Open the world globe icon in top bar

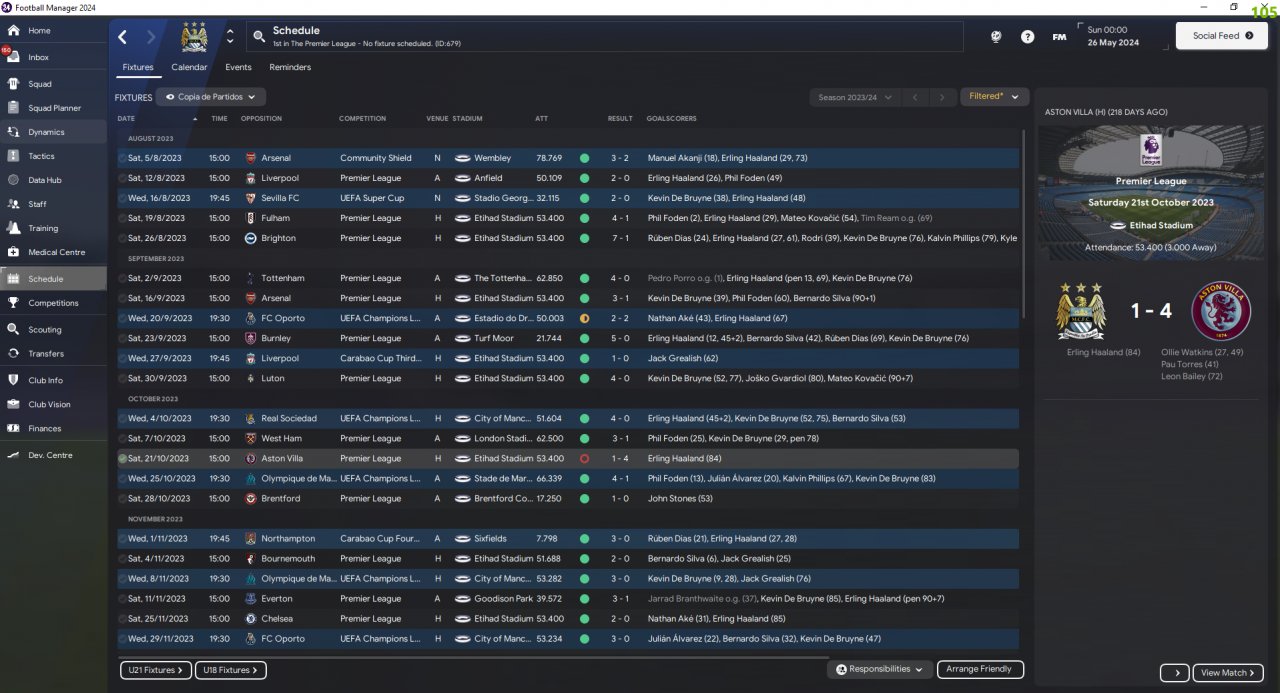click(996, 37)
